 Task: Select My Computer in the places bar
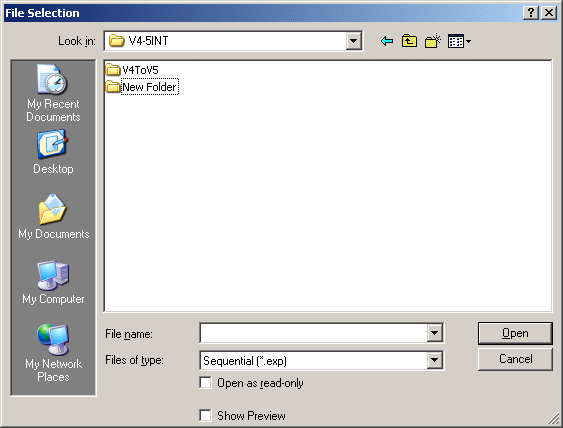[x=53, y=282]
